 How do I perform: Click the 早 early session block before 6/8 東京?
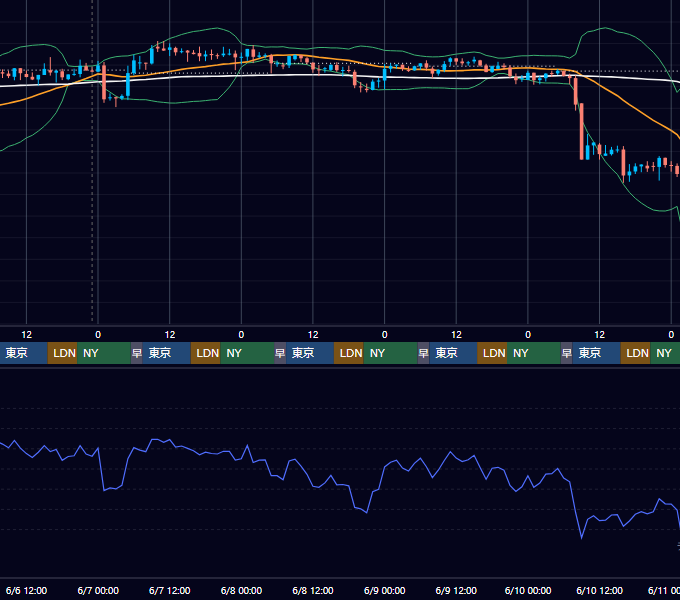pyautogui.click(x=280, y=353)
